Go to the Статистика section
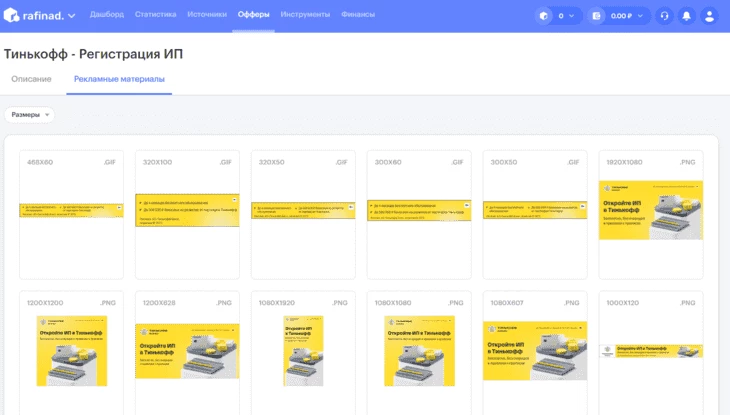Viewport: 730px width, 415px height. [x=155, y=14]
